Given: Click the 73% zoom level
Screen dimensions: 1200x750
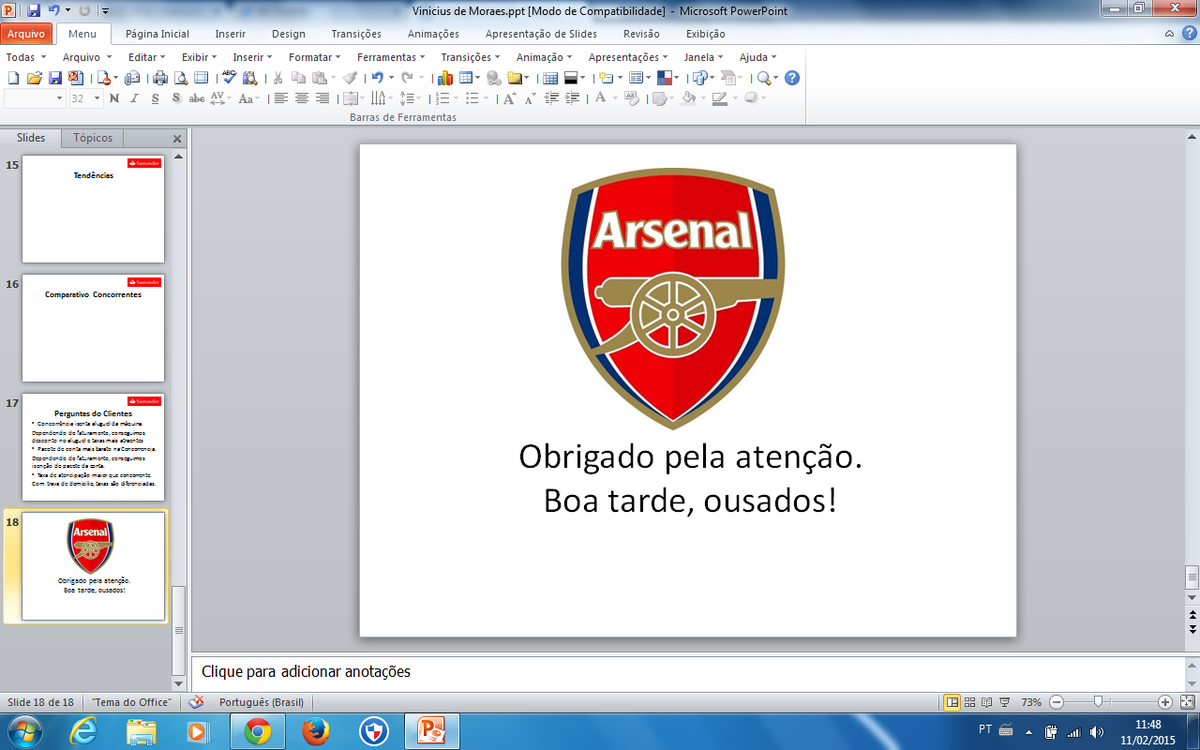Looking at the screenshot, I should click(1032, 702).
